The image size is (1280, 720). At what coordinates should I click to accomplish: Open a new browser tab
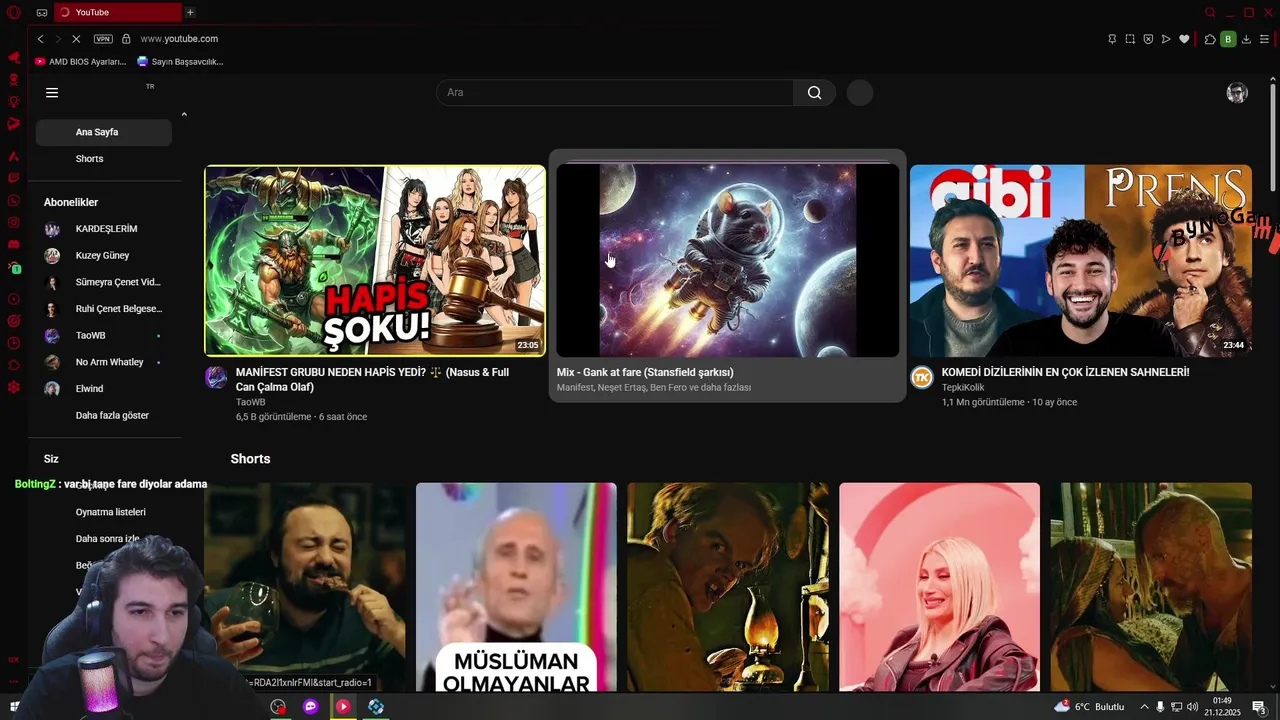[190, 12]
